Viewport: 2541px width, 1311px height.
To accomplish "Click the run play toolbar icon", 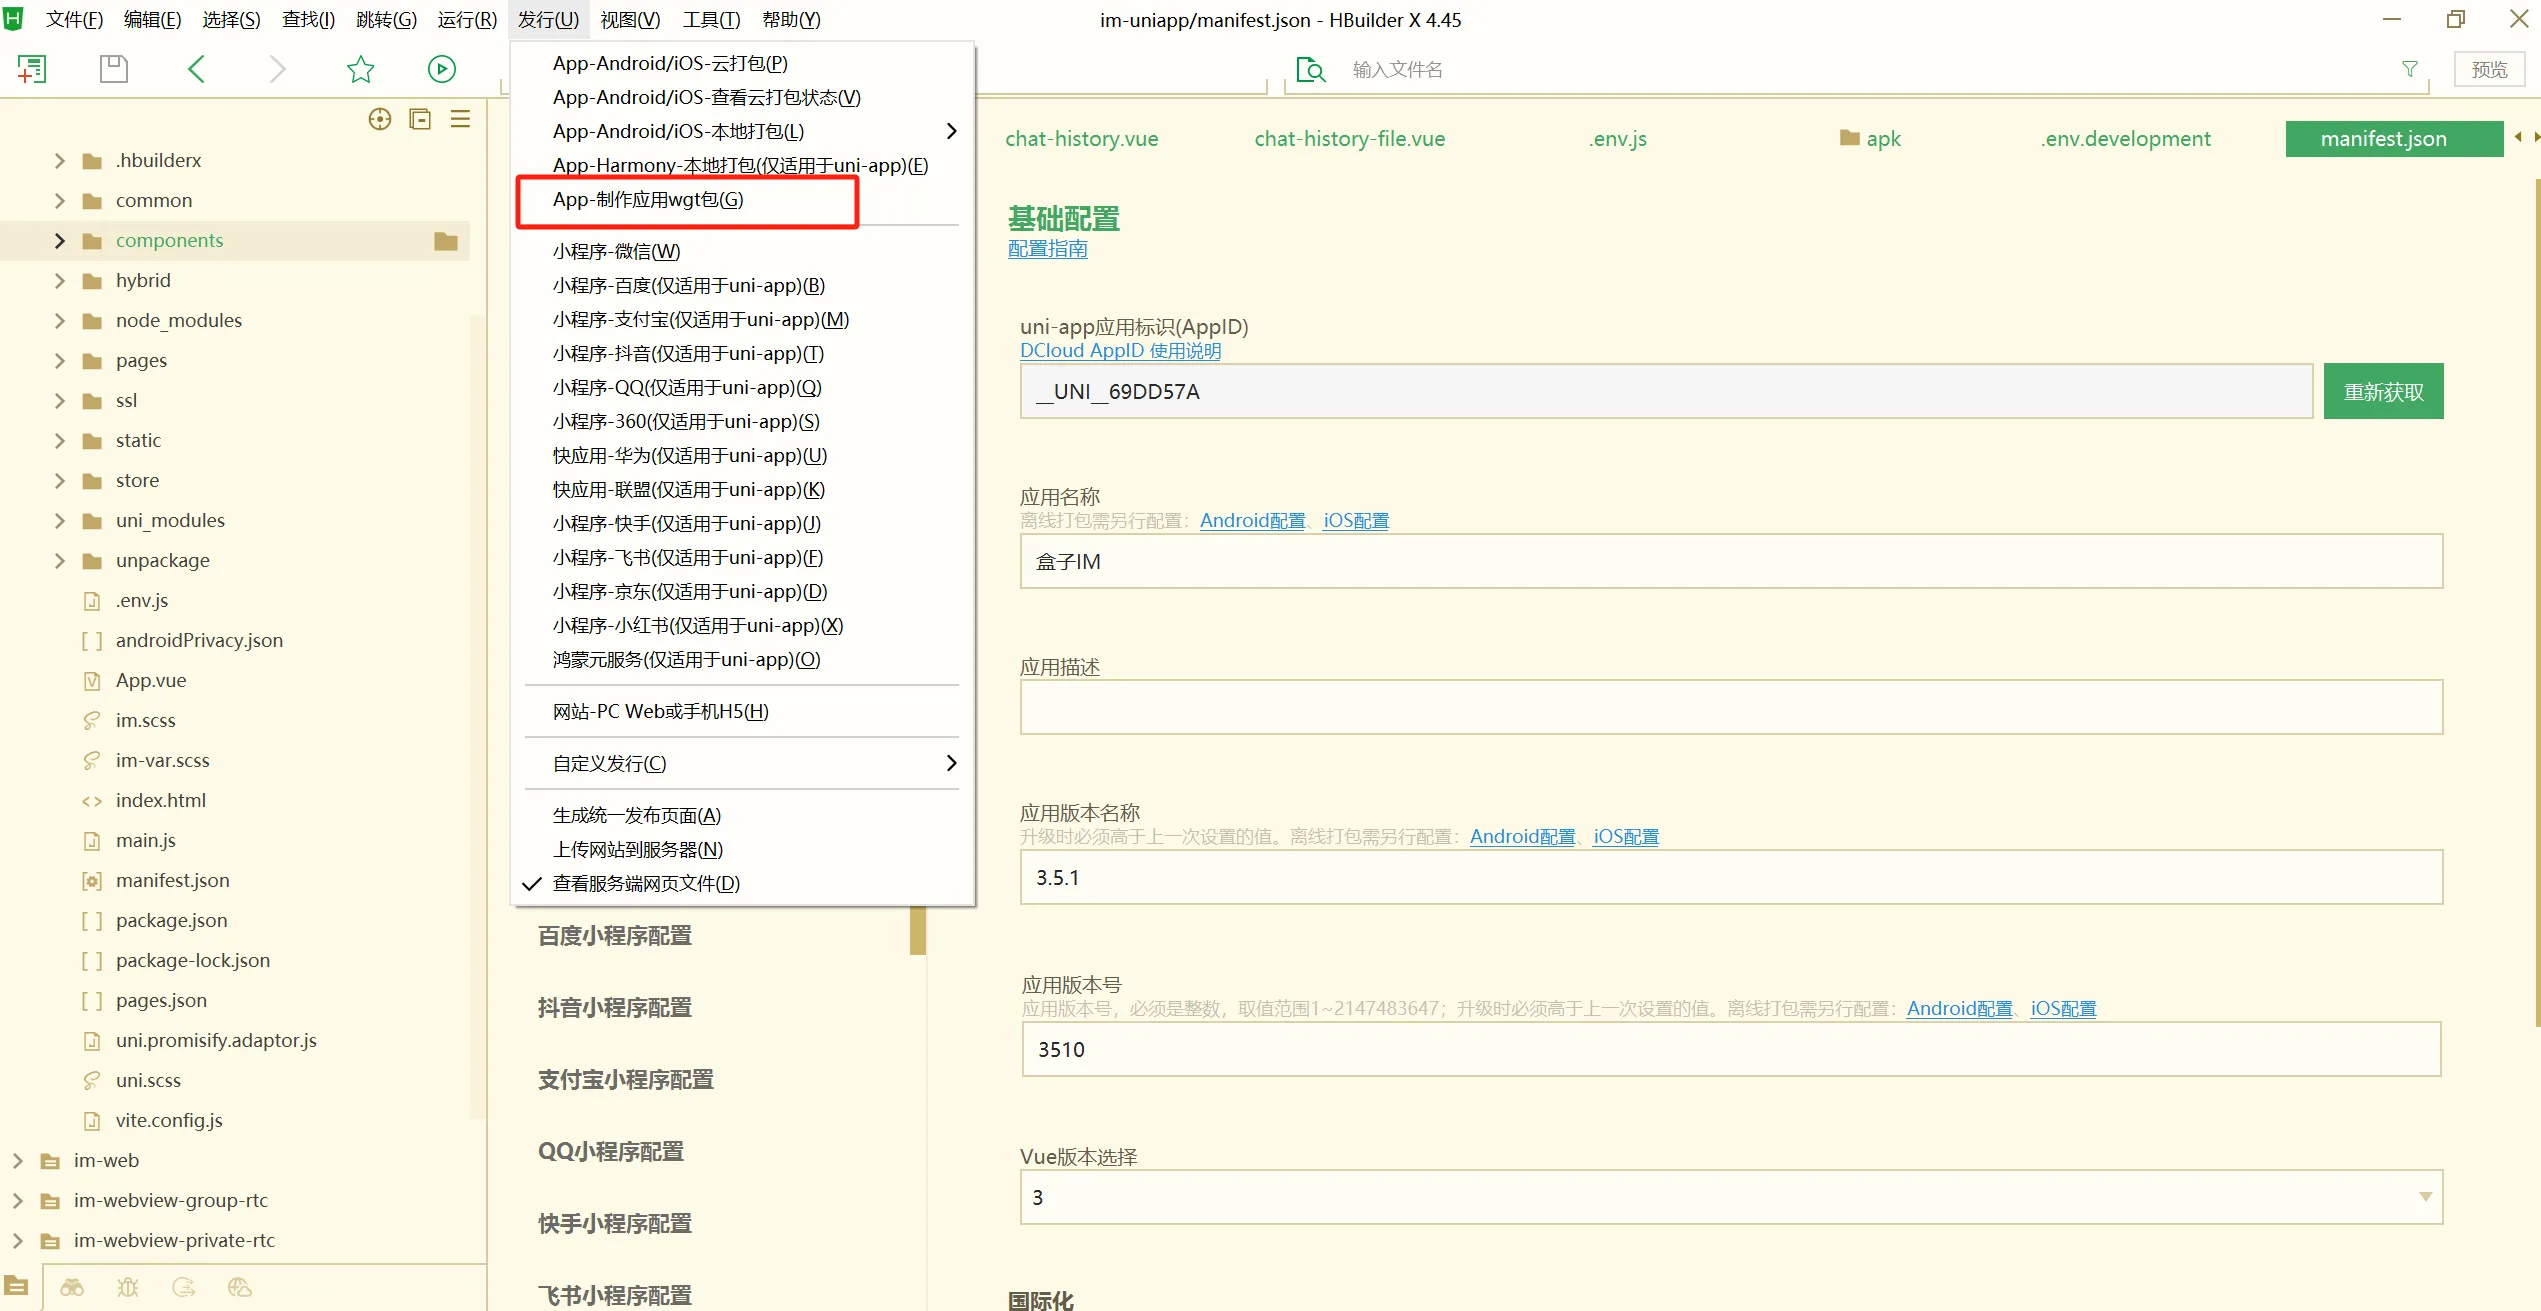I will click(441, 69).
